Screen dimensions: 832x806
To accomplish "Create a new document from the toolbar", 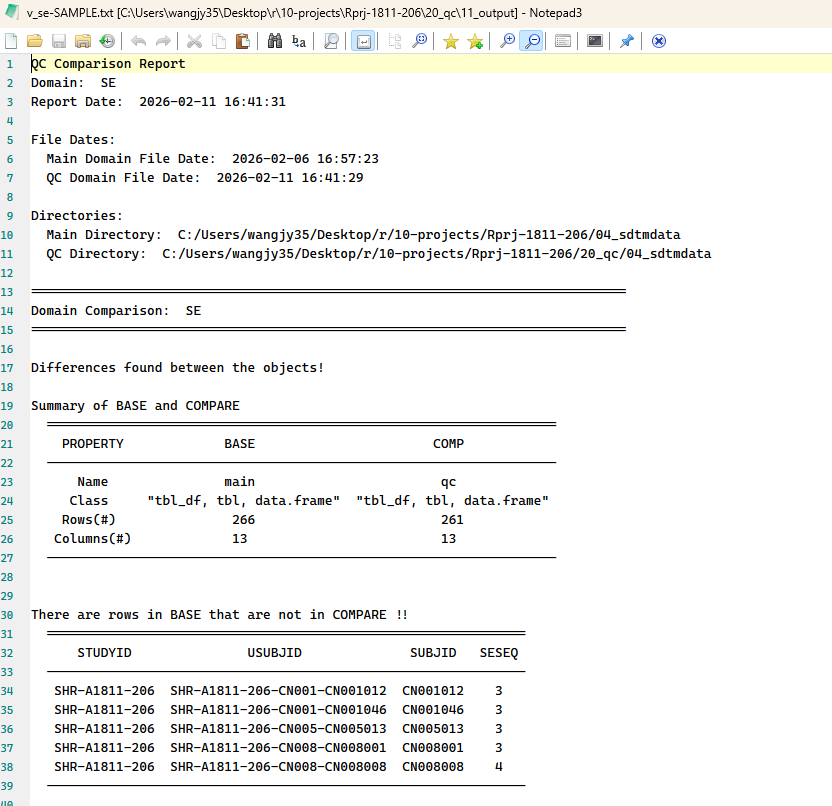I will (11, 41).
